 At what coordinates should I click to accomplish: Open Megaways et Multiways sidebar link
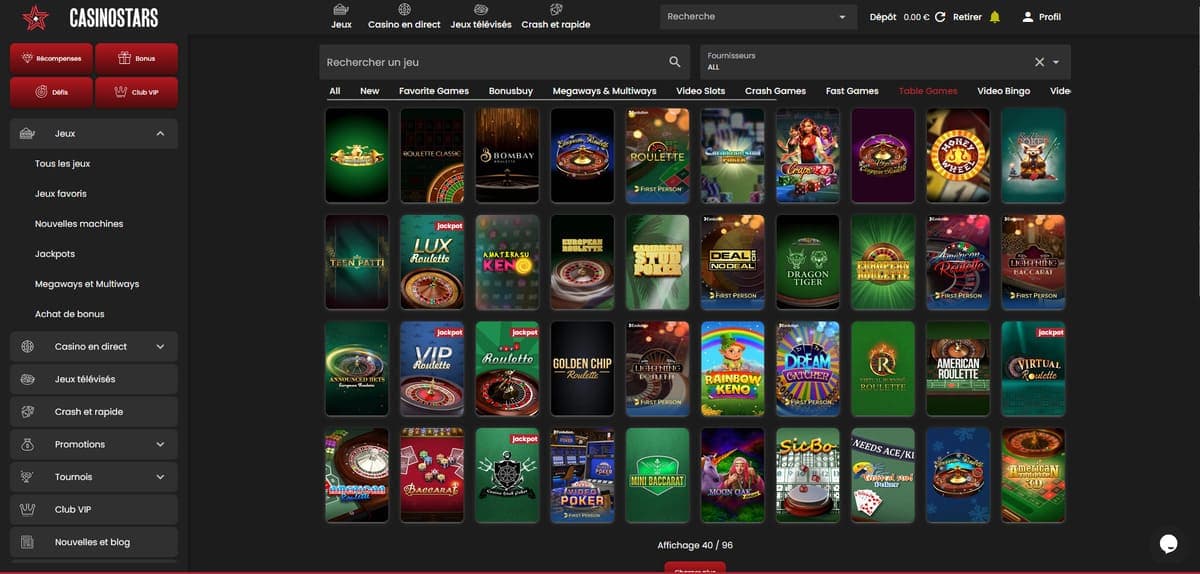coord(87,284)
